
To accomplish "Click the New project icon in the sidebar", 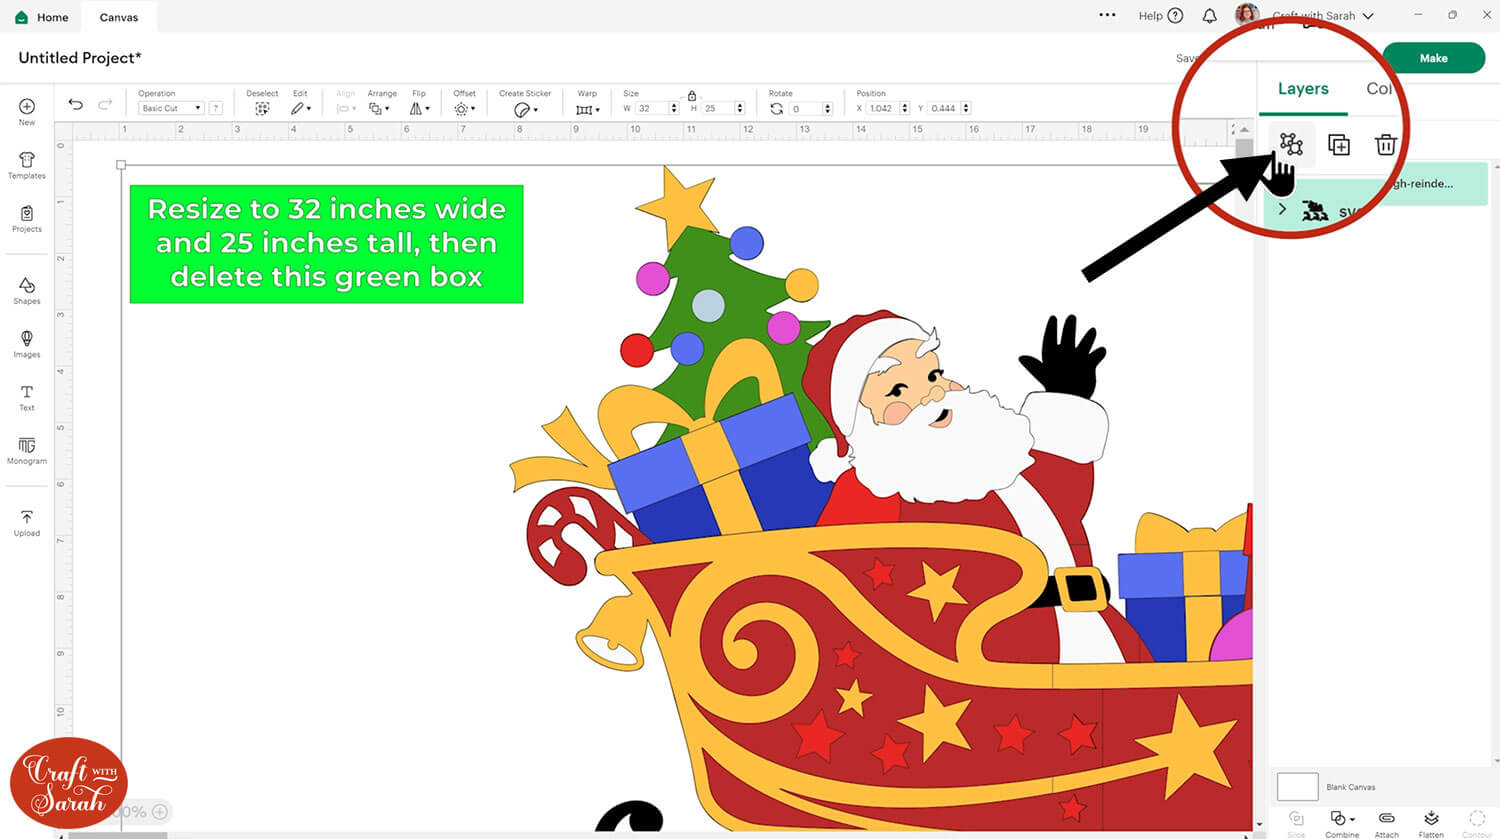I will 27,107.
